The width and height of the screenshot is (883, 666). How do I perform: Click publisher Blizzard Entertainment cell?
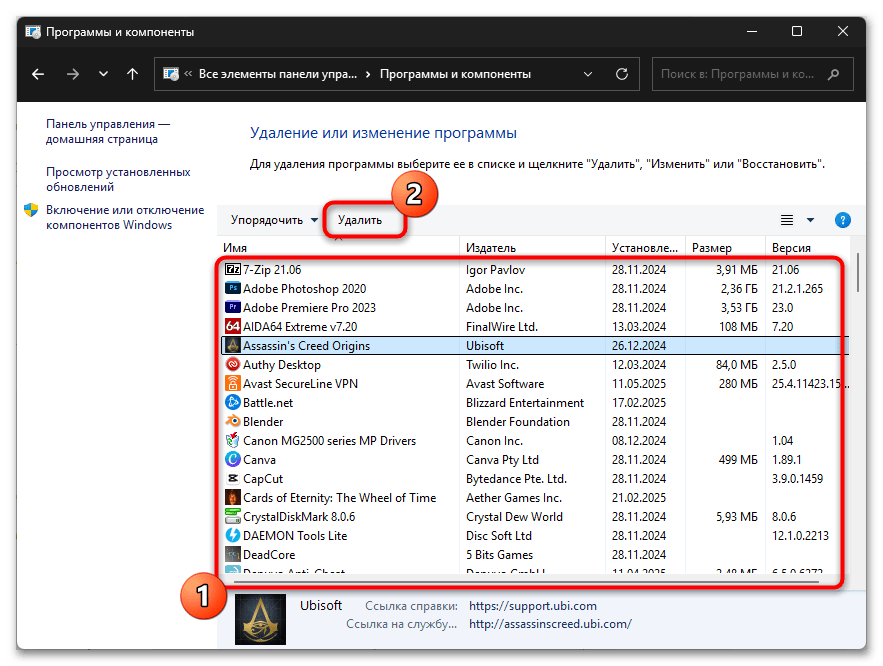coord(525,403)
